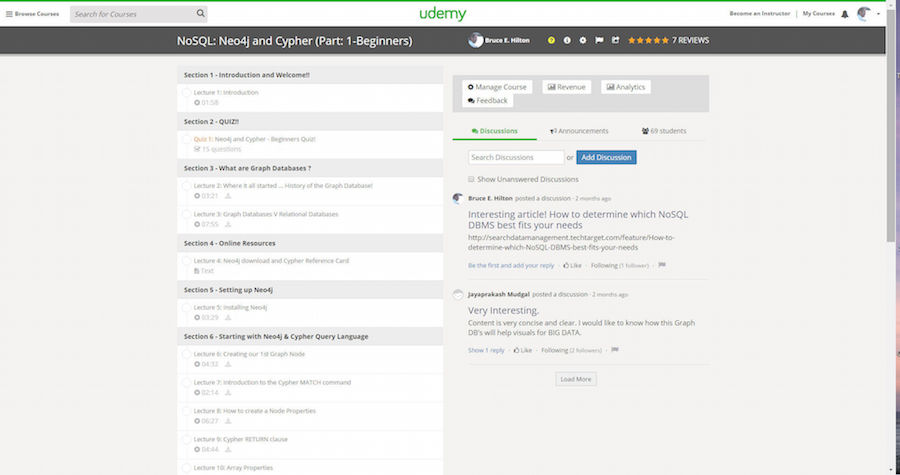The height and width of the screenshot is (475, 900).
Task: Open Lecture 8: How to create Node Properties
Action: [x=254, y=411]
